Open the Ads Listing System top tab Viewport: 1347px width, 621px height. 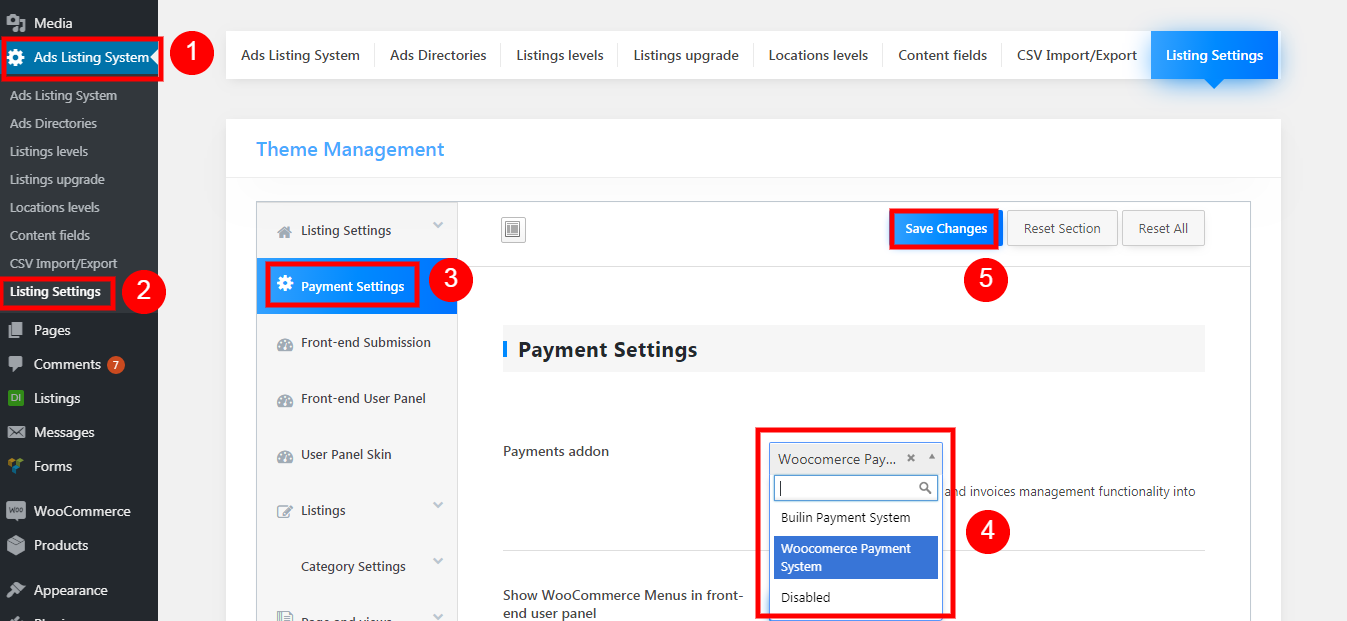pos(300,55)
